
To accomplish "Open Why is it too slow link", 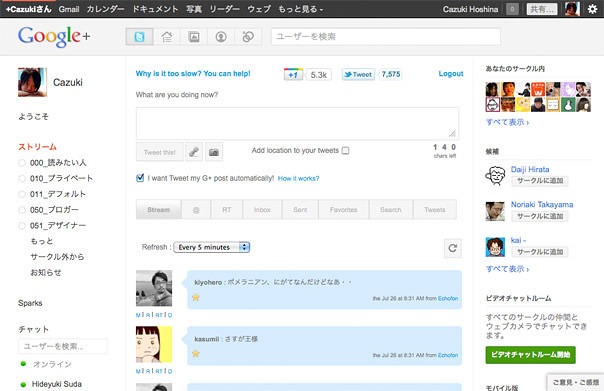I will point(193,74).
